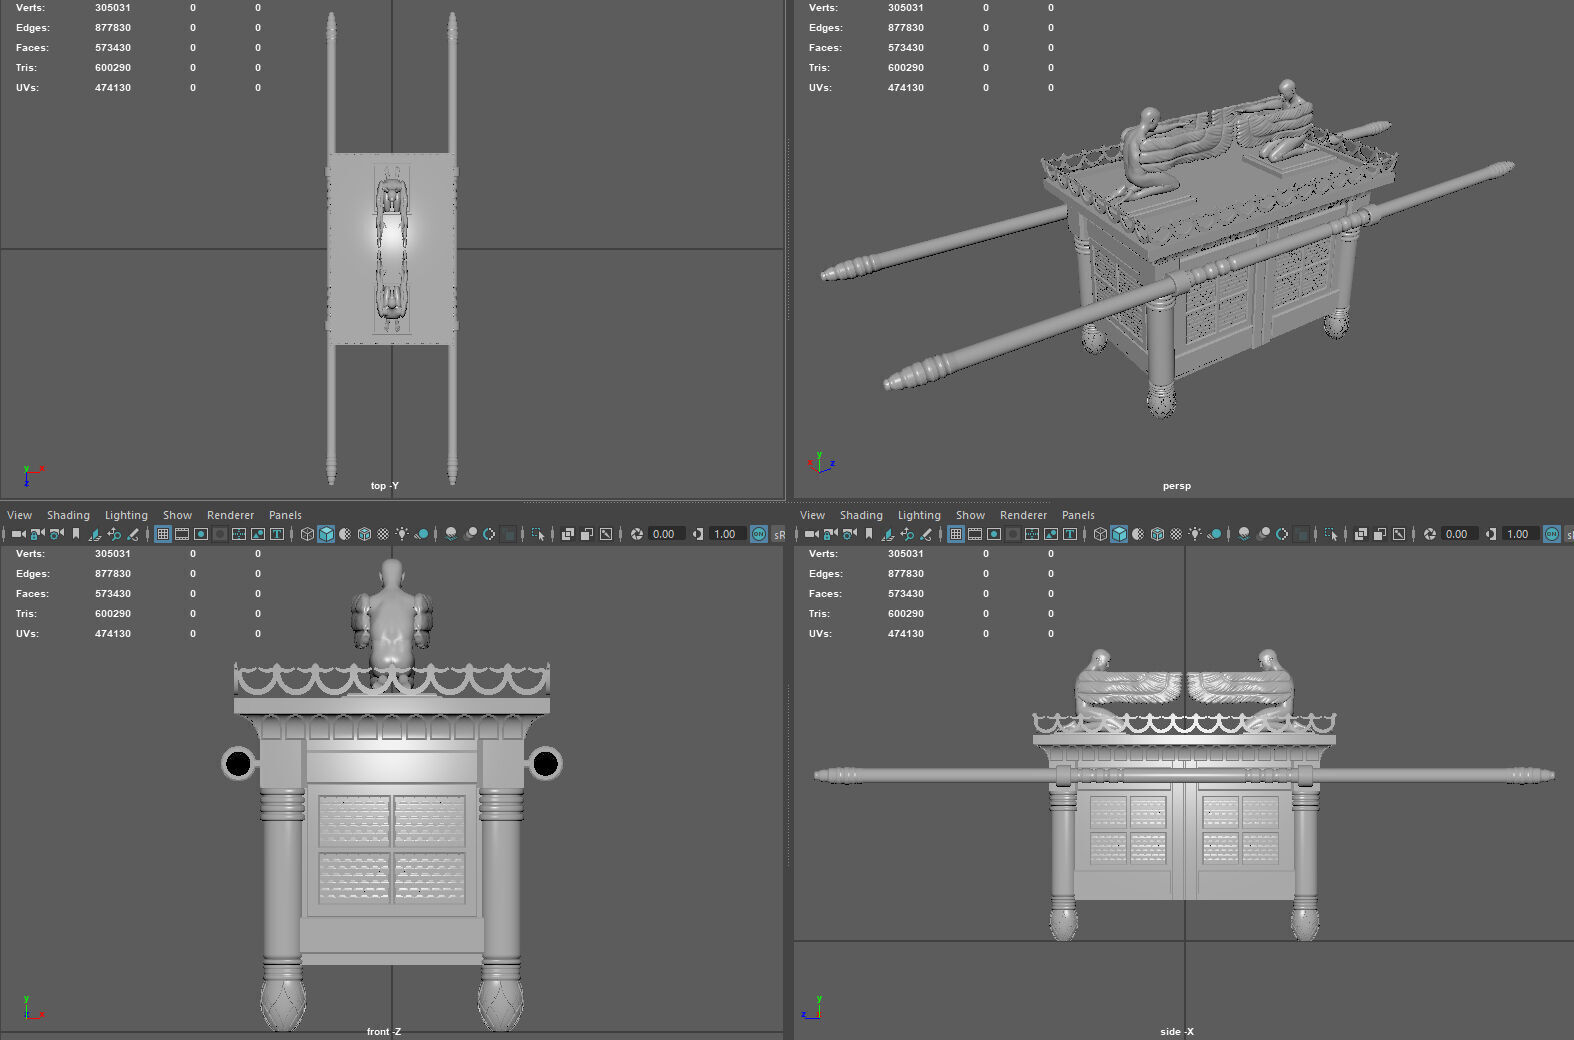Open sRGB color space dropdown in front view
The image size is (1574, 1040).
coord(779,534)
